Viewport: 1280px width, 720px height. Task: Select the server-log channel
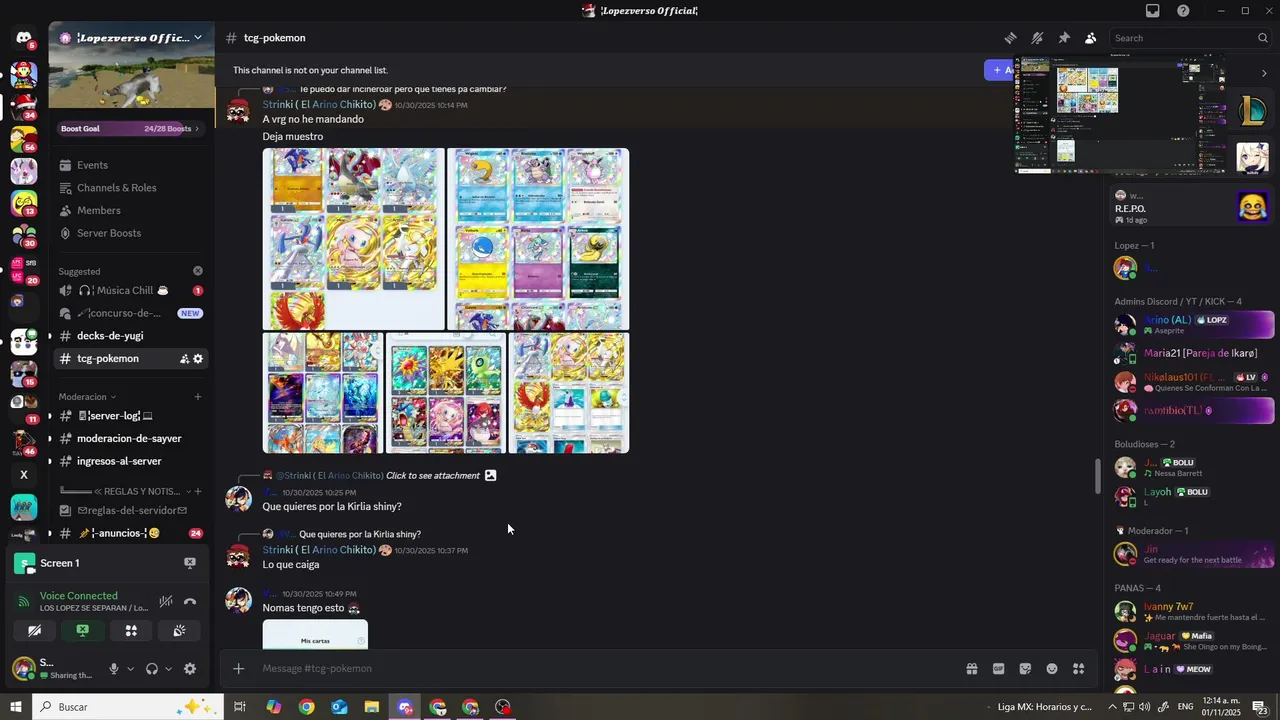pos(131,416)
